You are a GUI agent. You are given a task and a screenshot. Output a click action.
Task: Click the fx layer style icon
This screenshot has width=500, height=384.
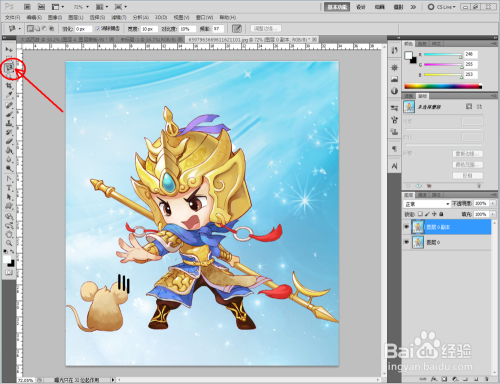pyautogui.click(x=434, y=379)
